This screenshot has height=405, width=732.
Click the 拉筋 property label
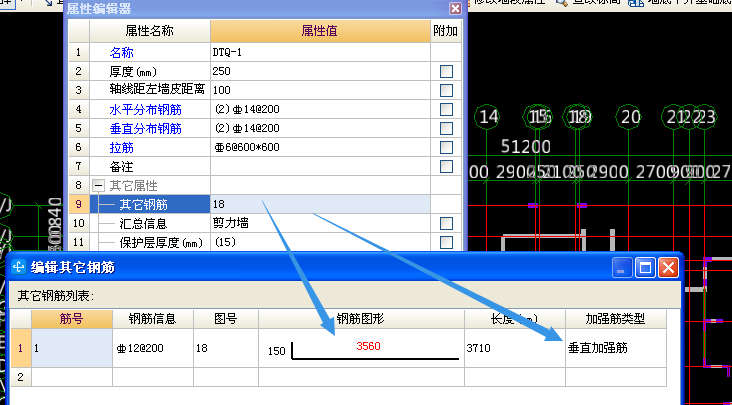pyautogui.click(x=121, y=148)
